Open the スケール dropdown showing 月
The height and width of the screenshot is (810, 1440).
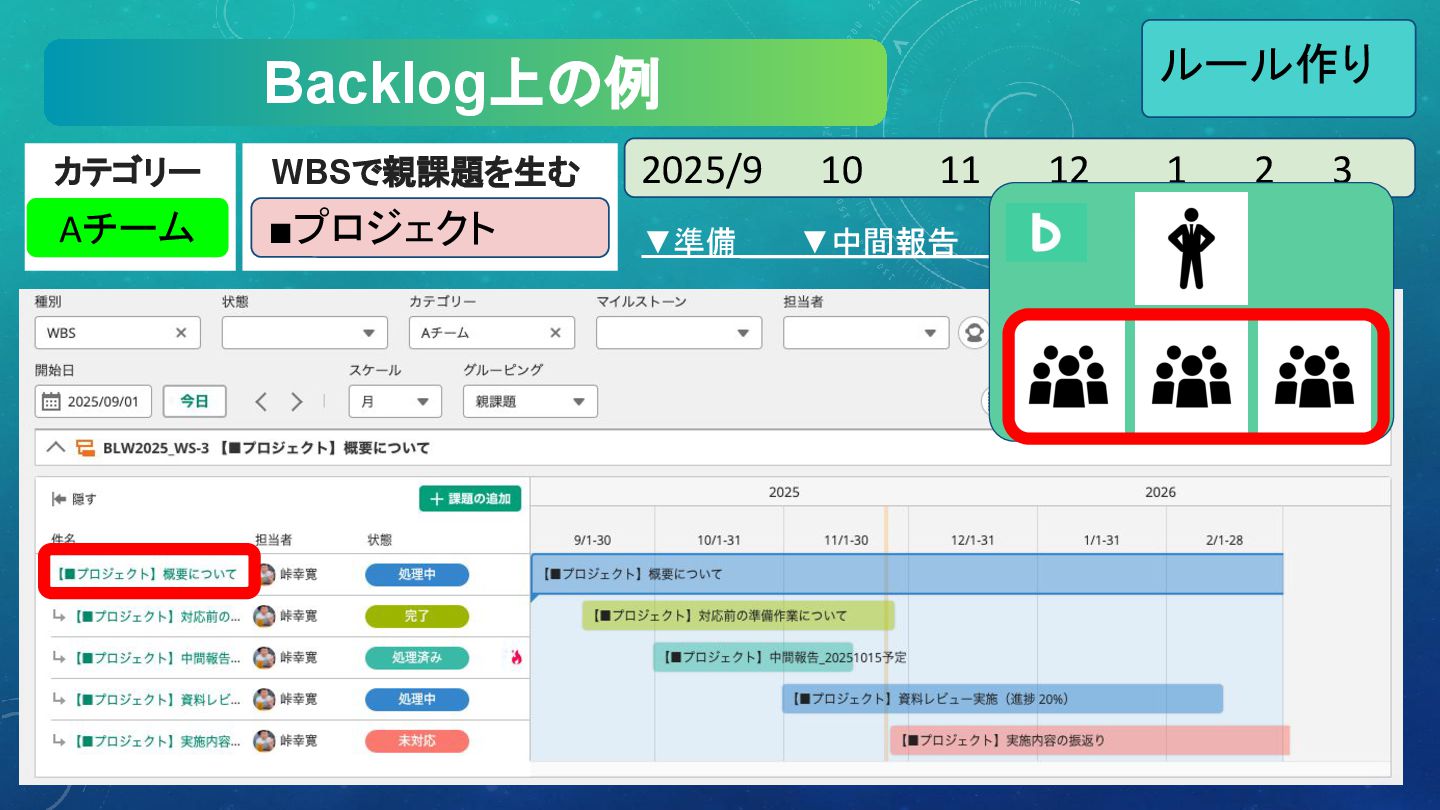tap(395, 401)
